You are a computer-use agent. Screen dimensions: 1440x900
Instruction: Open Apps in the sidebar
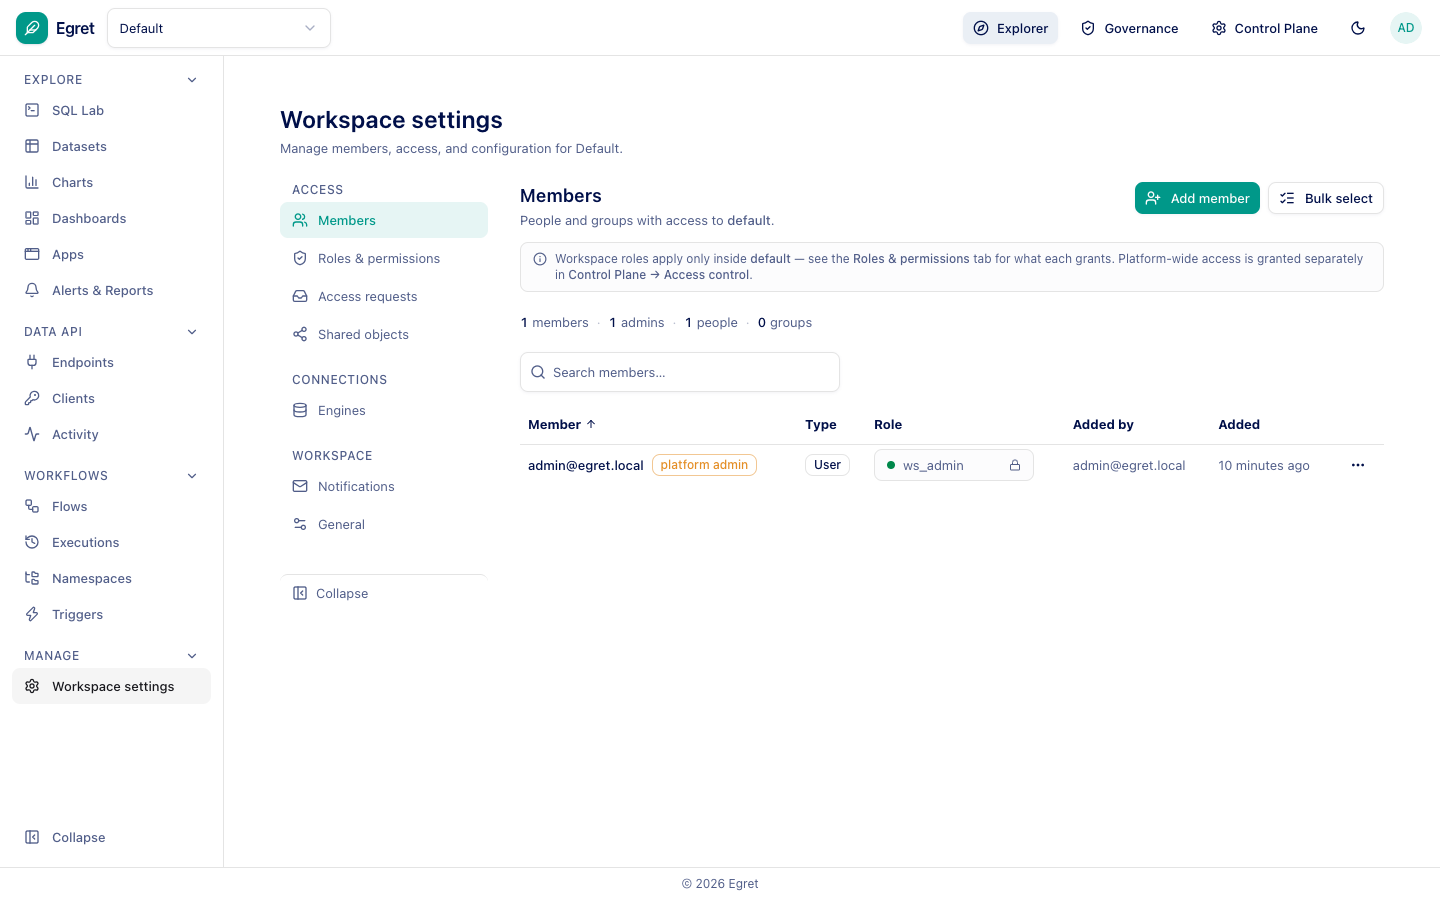[111, 254]
